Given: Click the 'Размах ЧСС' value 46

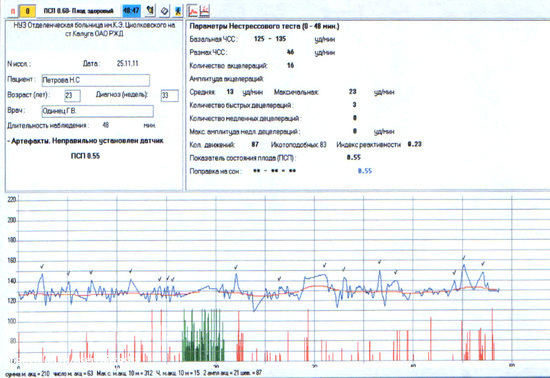Looking at the screenshot, I should point(290,52).
